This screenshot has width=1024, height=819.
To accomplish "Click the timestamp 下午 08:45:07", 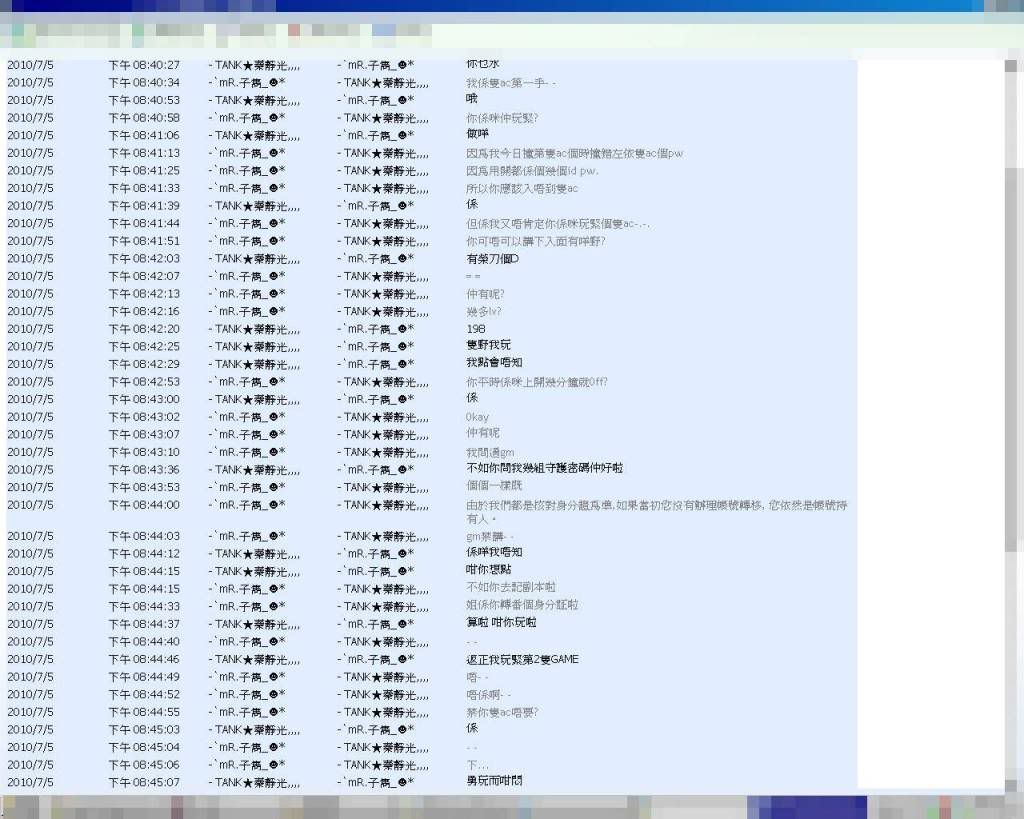I will click(x=144, y=782).
